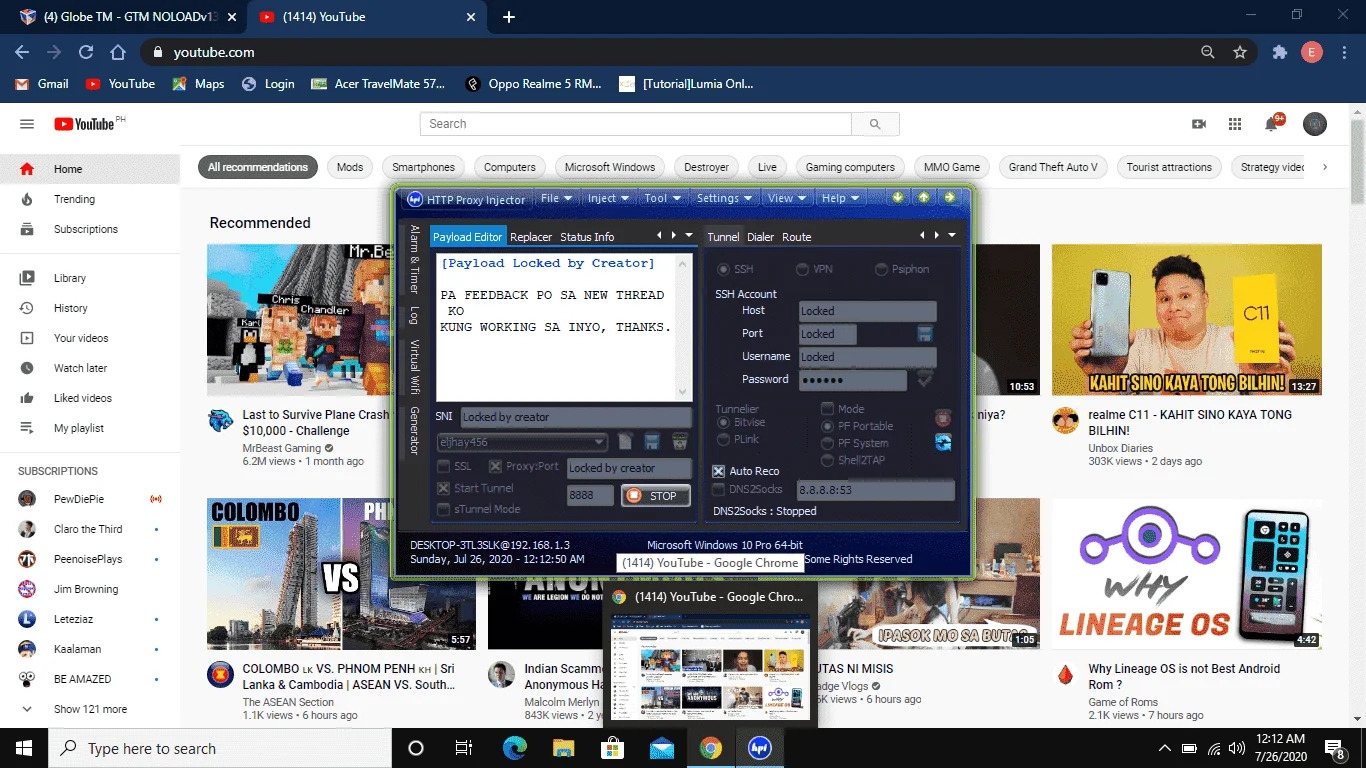Open the realme C11 video thumbnail
Screen dimensions: 1366x768
pos(1187,320)
